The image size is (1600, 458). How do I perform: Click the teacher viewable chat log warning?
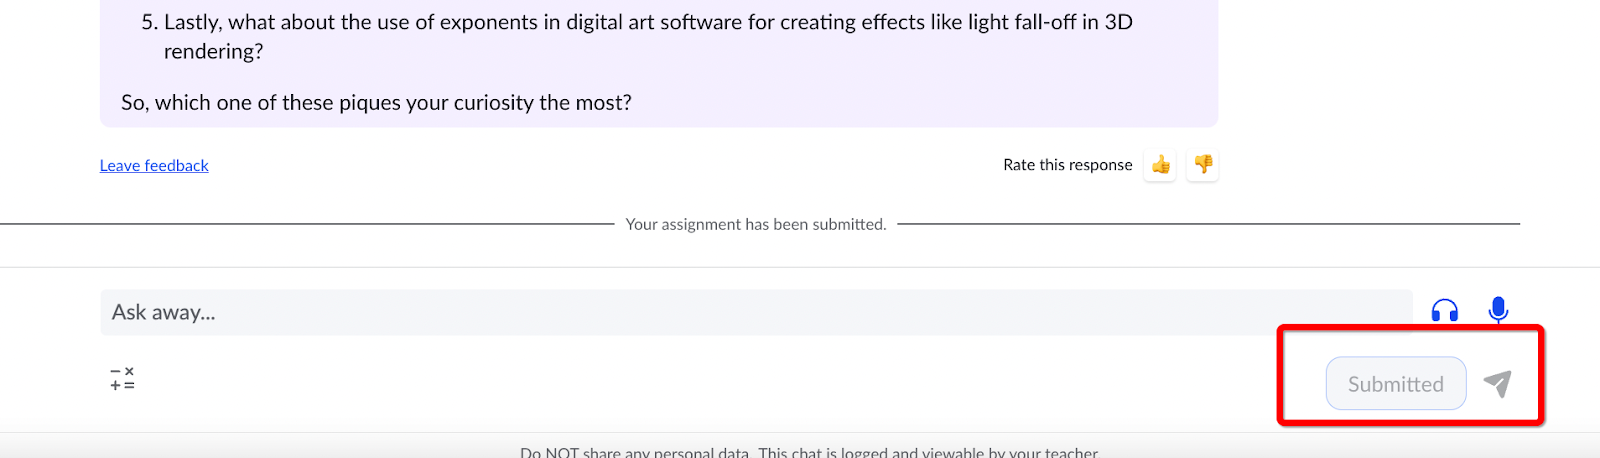928,452
